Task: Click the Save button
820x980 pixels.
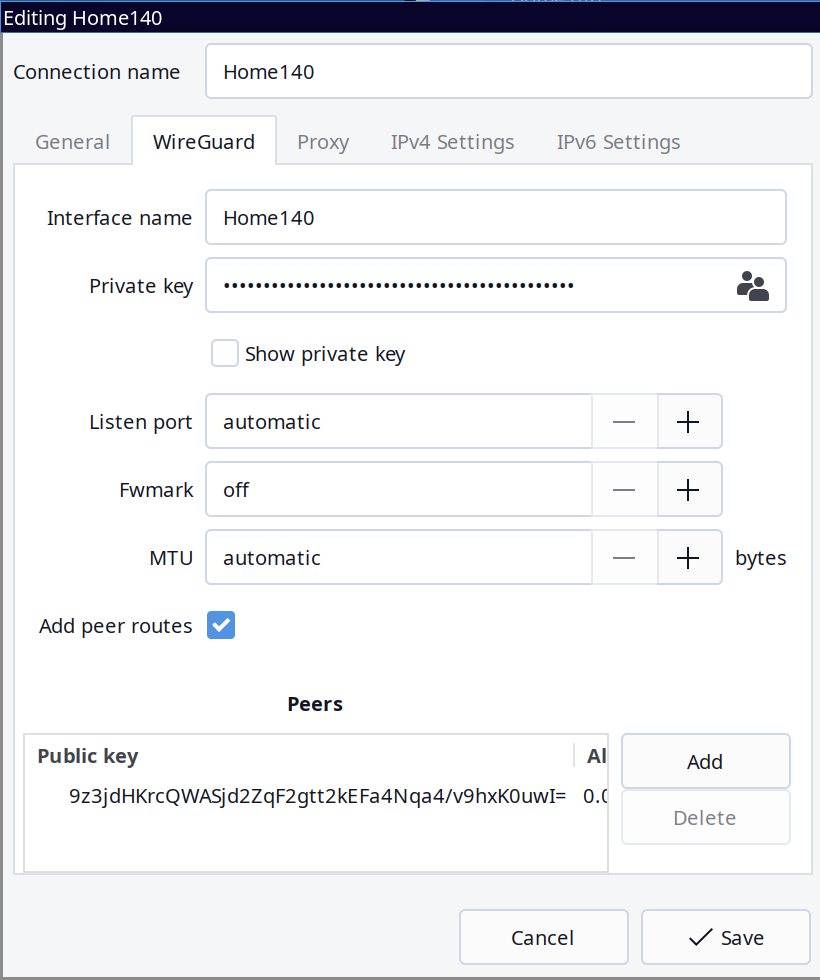Action: [726, 937]
